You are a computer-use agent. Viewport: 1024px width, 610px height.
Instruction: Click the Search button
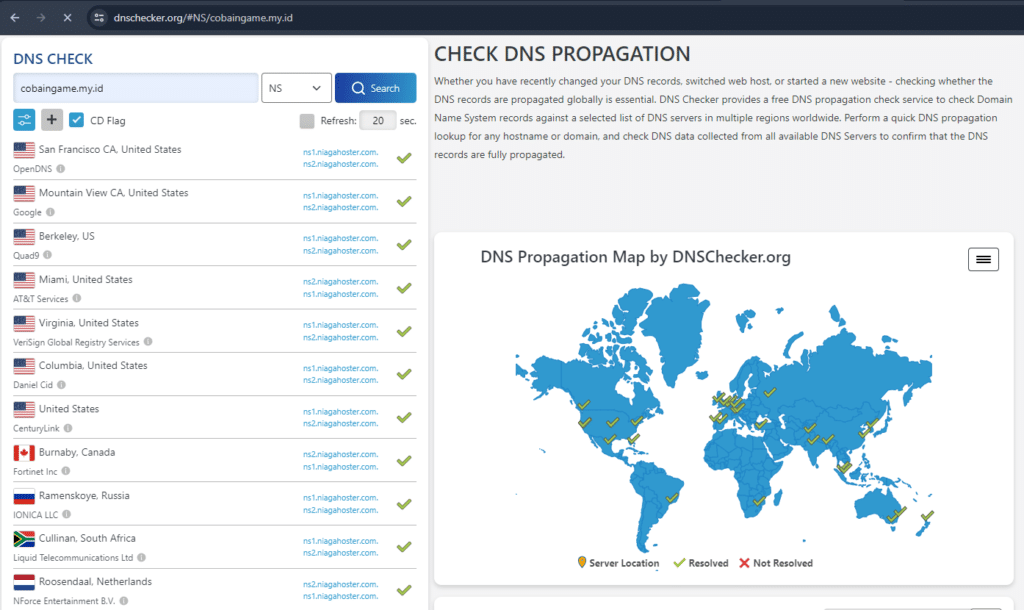375,88
